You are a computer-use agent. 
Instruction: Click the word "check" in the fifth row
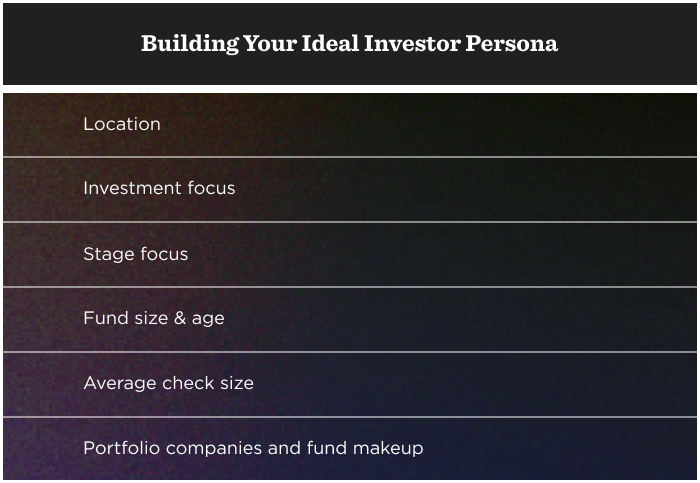(183, 383)
